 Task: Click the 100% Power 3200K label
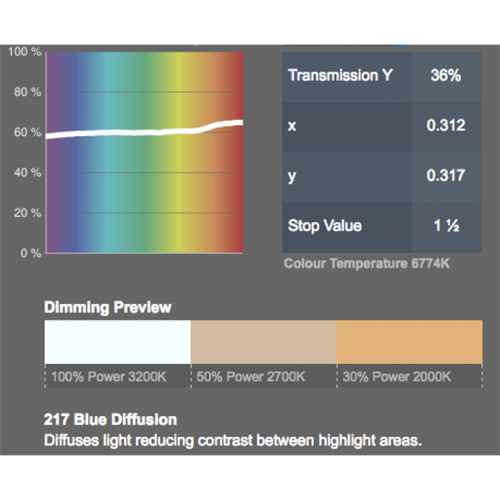tap(109, 377)
